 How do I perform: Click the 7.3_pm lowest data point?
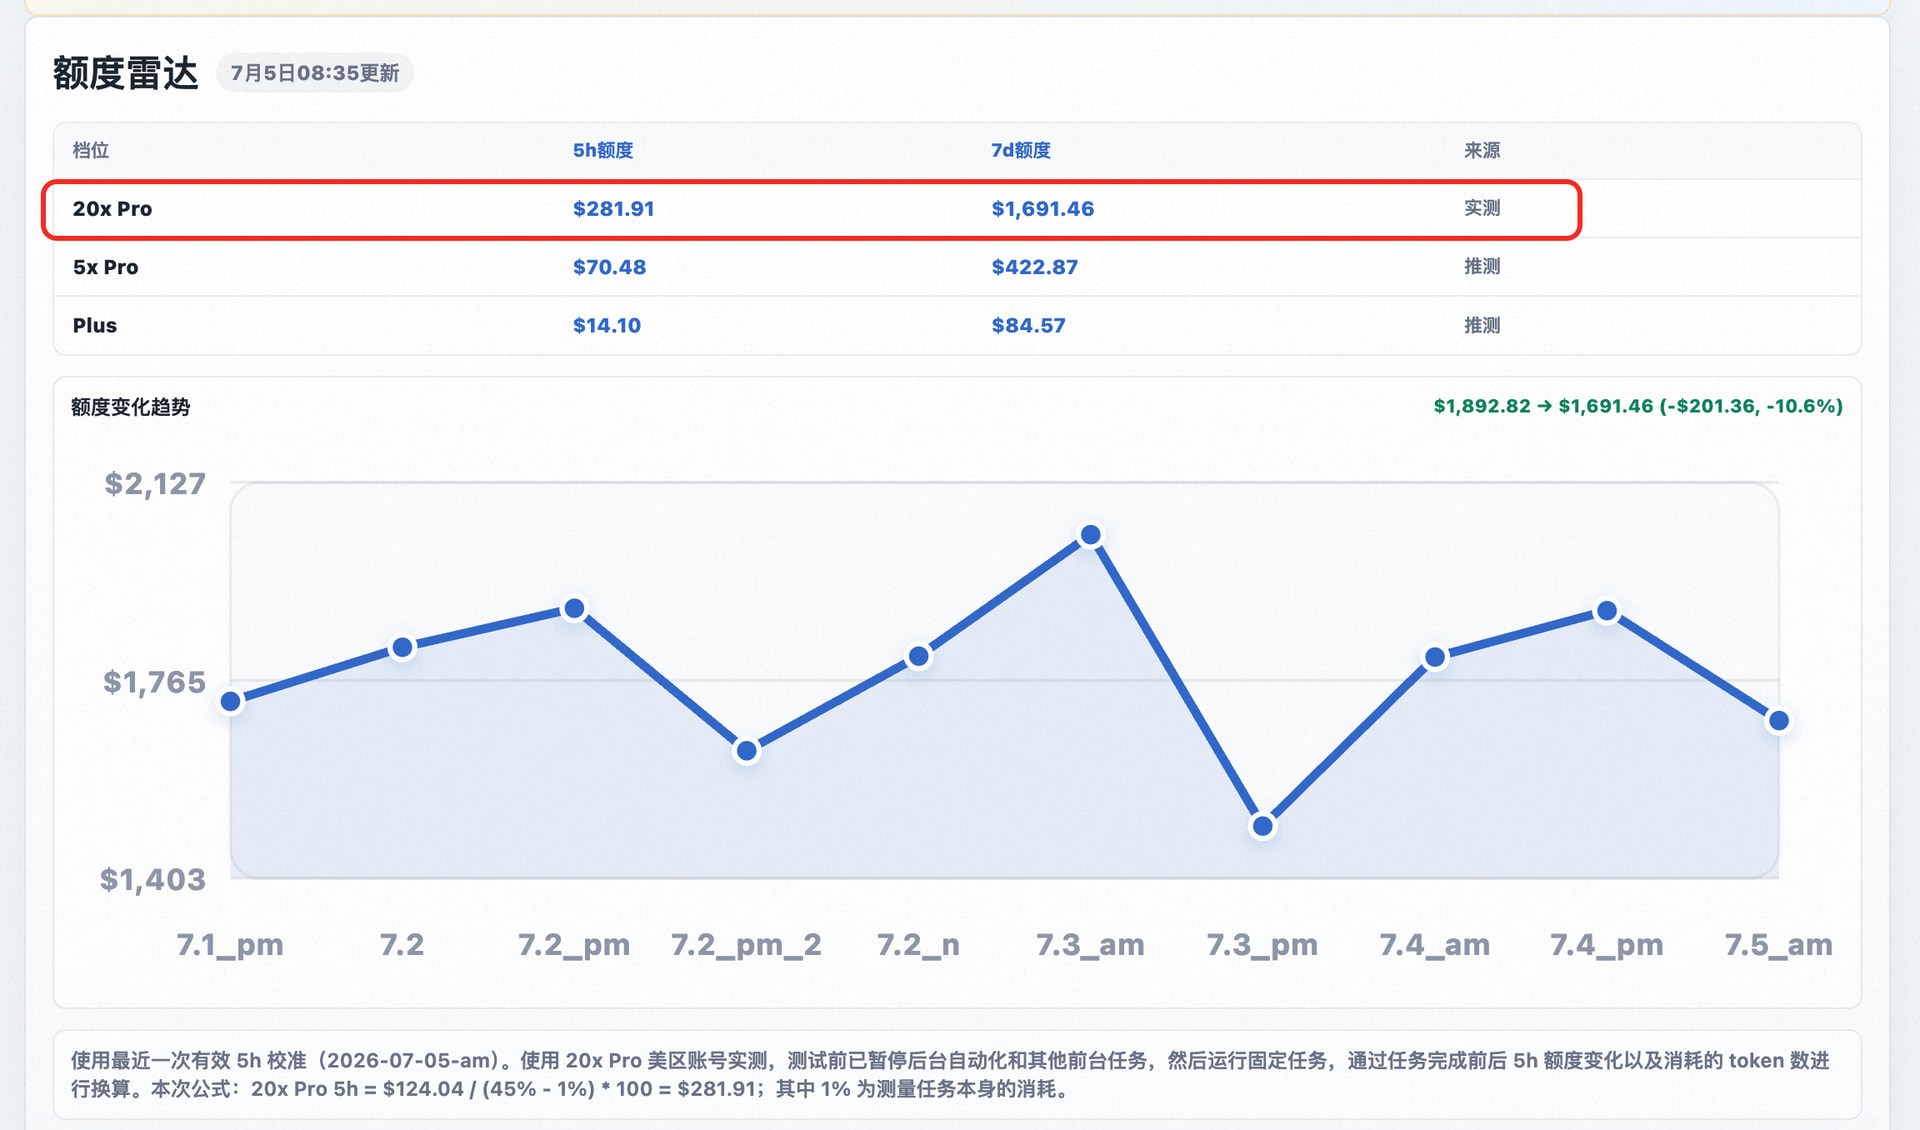coord(1263,827)
